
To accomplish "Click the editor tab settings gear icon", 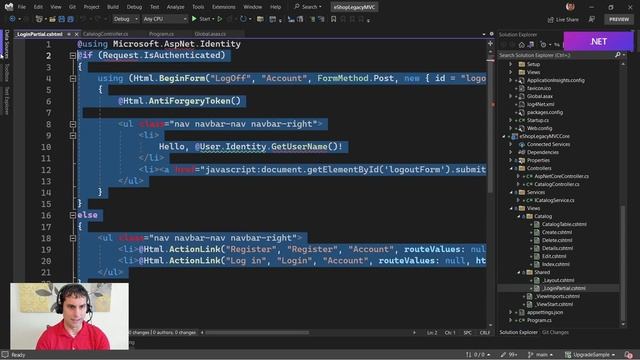I will (491, 34).
